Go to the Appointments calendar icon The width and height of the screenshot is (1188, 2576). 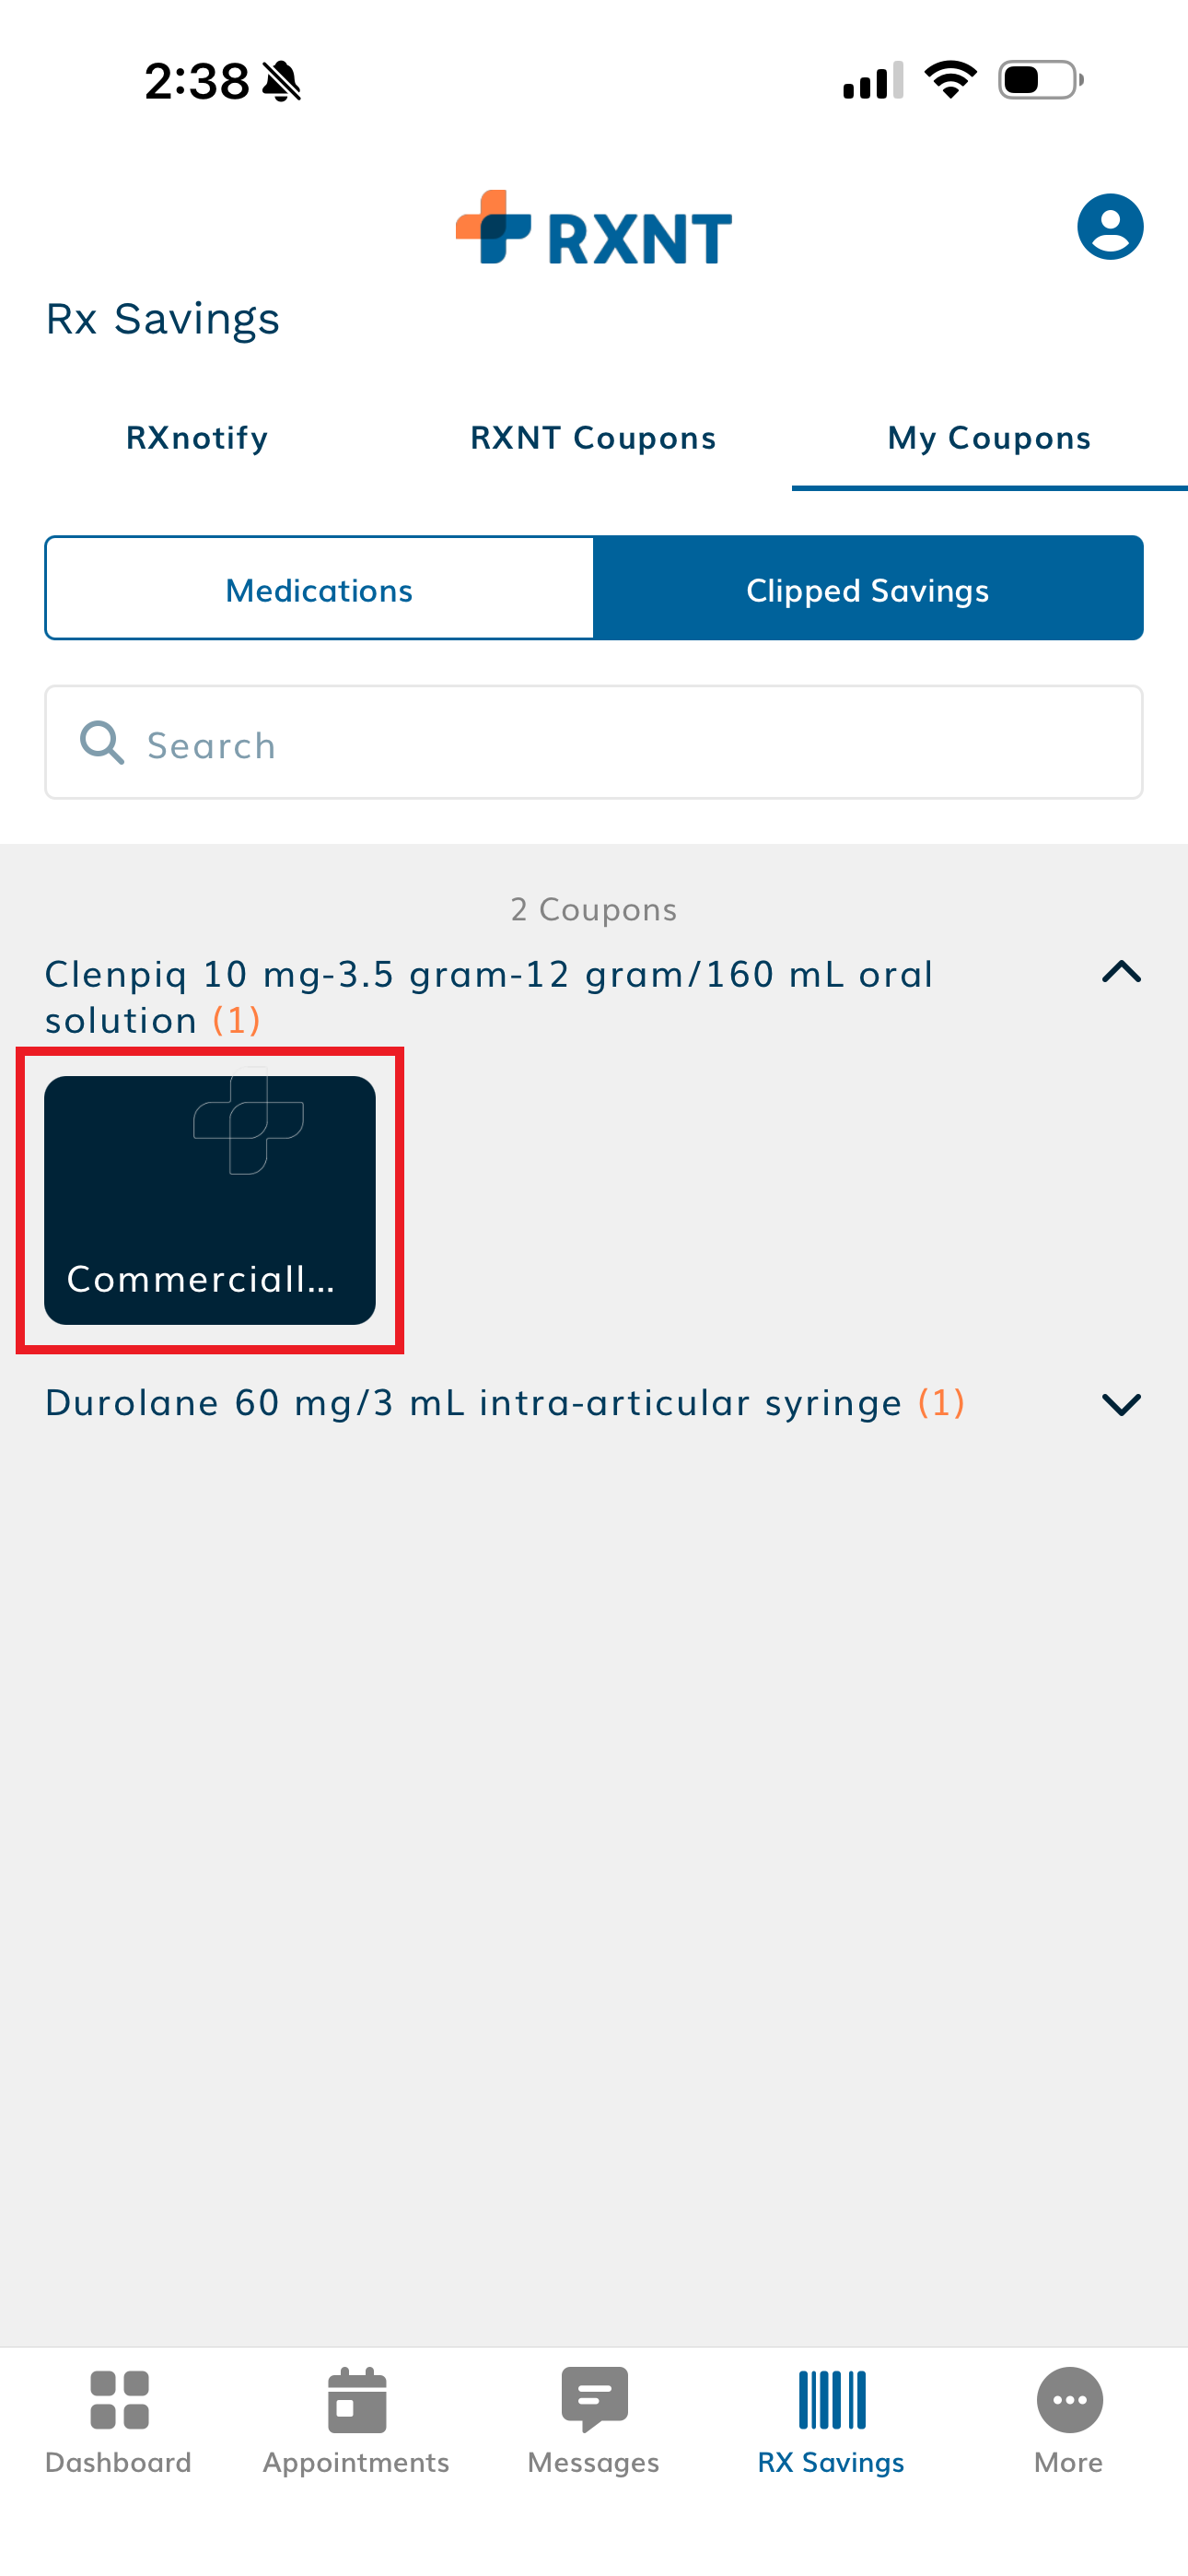tap(356, 2400)
